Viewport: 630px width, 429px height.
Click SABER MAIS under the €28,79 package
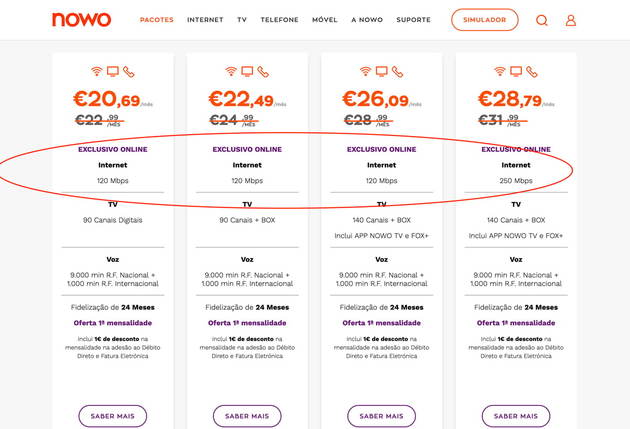(516, 416)
